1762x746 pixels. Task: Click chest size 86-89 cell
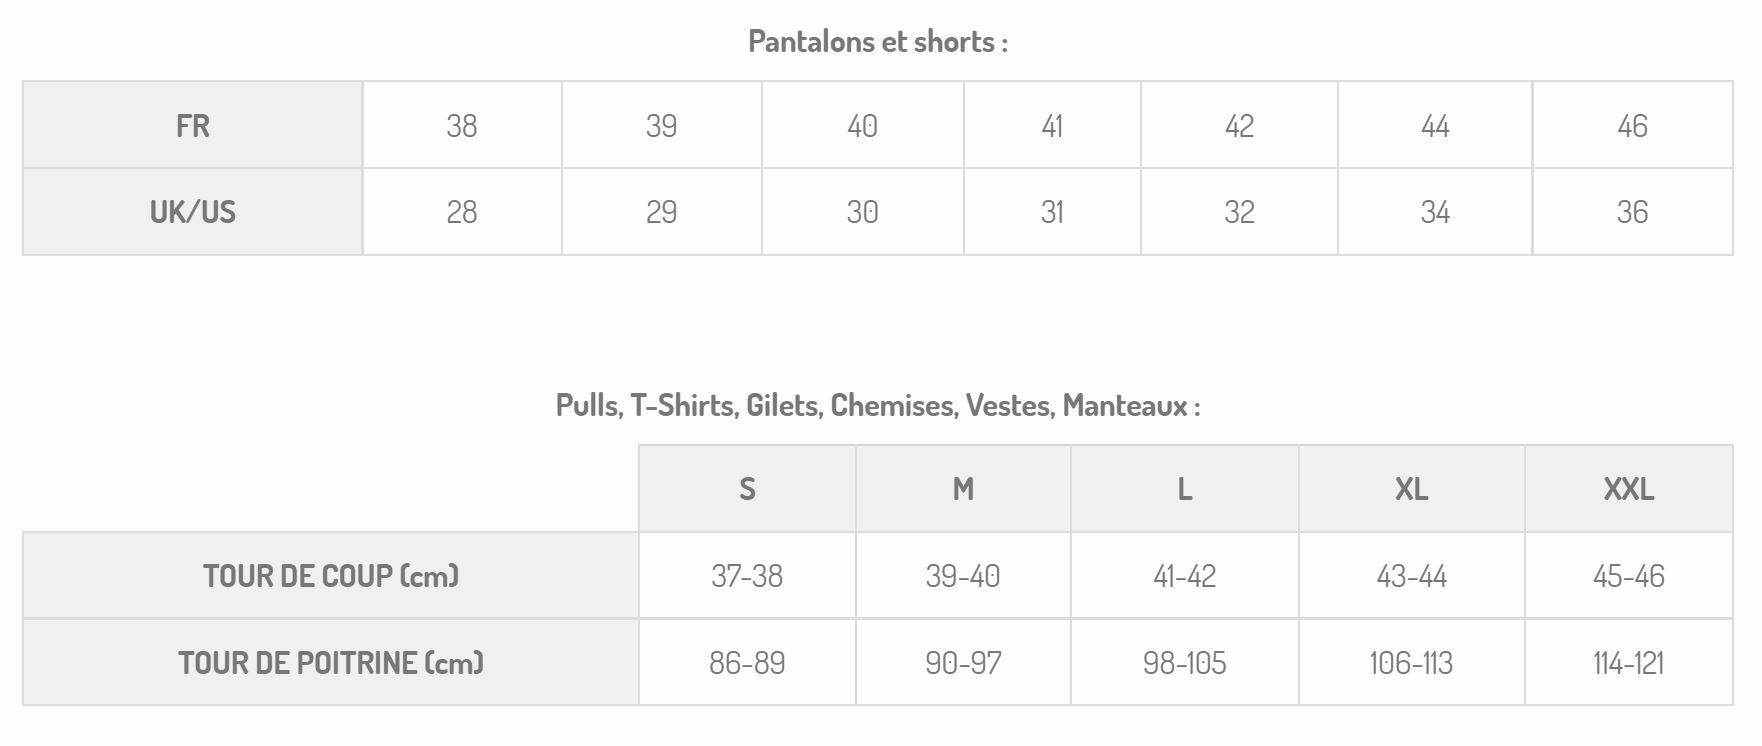[x=747, y=663]
